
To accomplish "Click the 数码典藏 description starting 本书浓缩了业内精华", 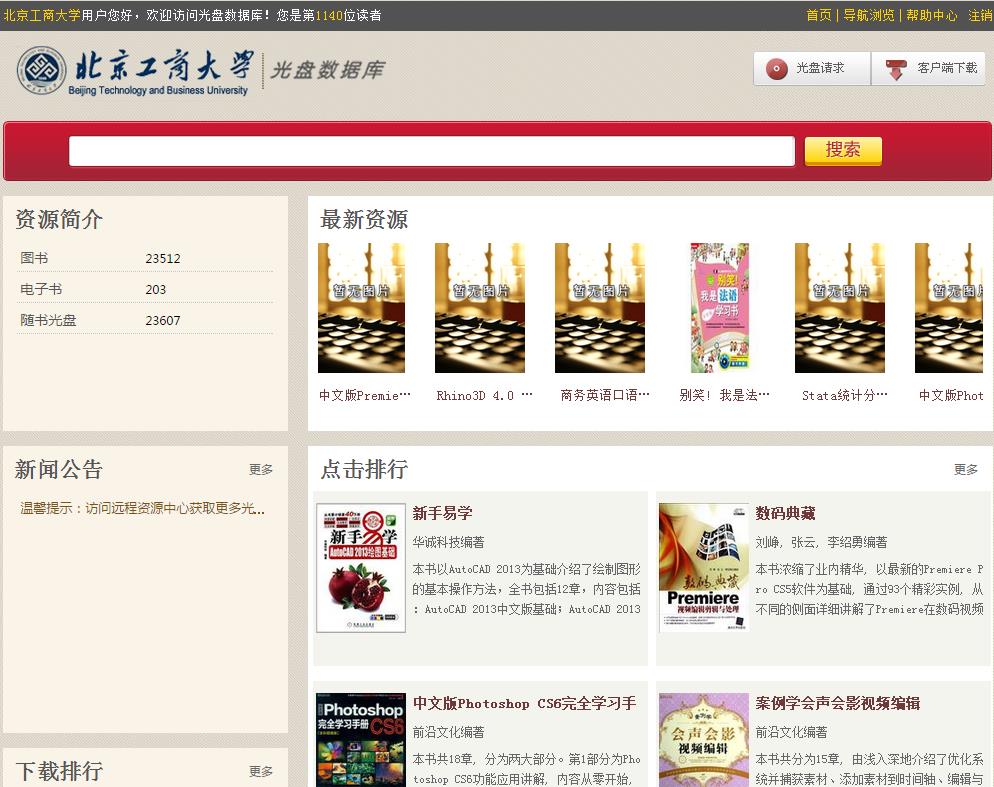I will (870, 589).
